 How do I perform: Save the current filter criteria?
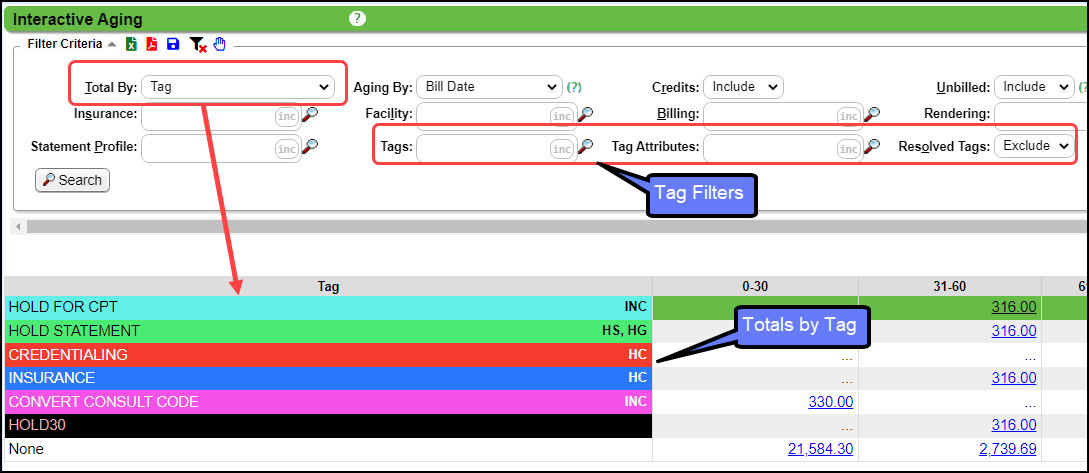pos(173,44)
